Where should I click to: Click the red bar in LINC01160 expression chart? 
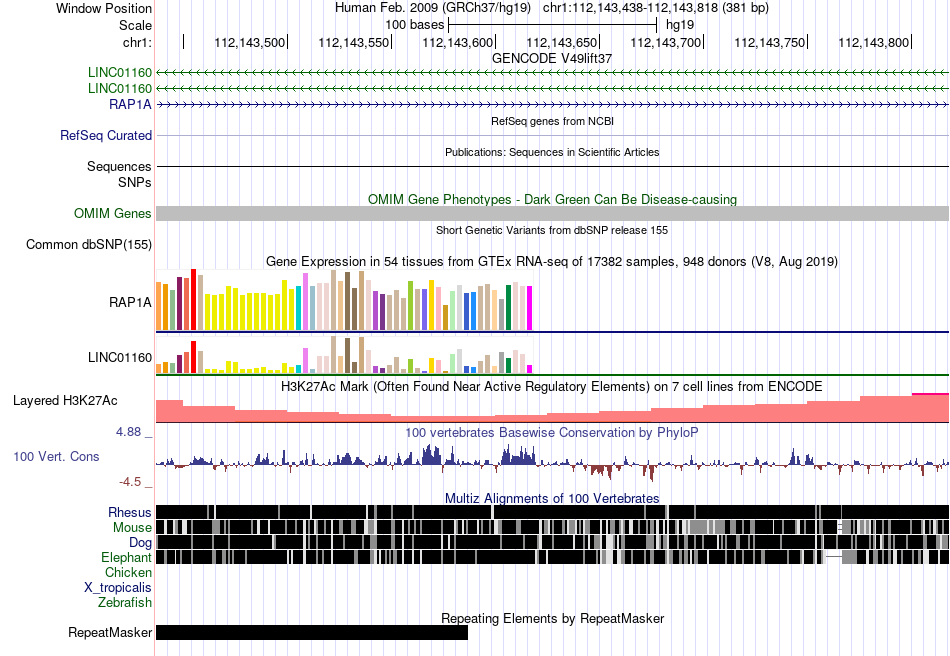pos(193,357)
